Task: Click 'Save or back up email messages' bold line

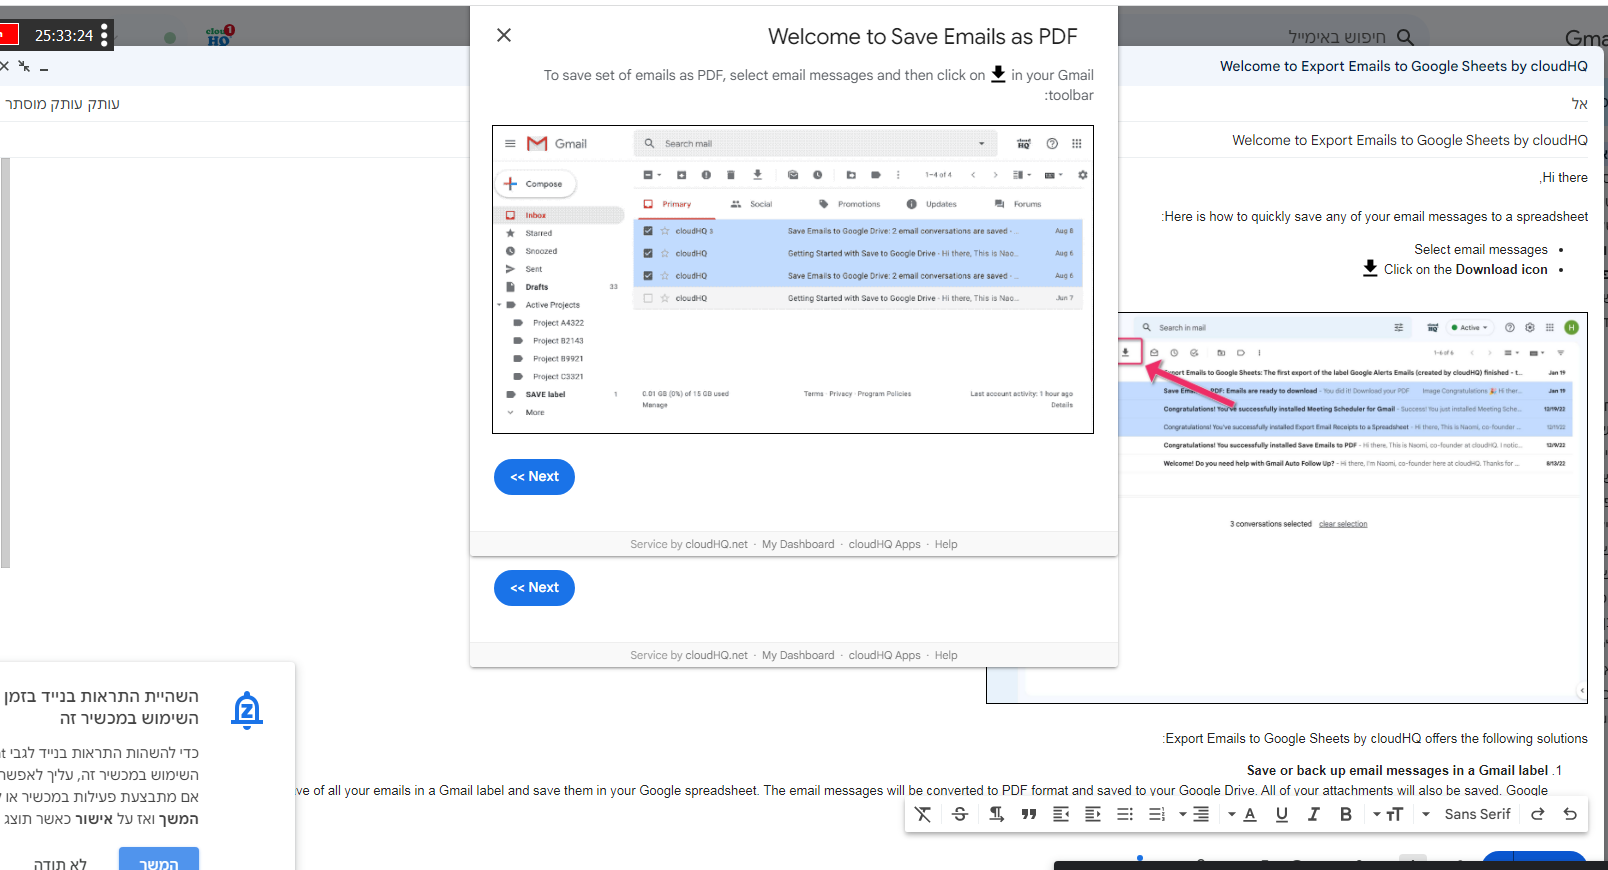Action: click(1397, 770)
